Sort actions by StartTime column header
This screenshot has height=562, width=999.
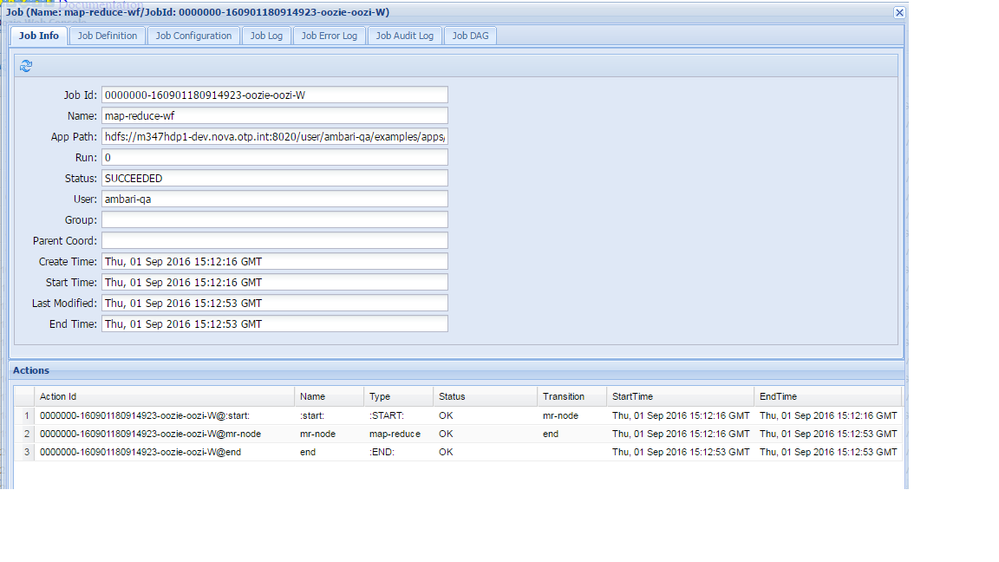click(680, 396)
